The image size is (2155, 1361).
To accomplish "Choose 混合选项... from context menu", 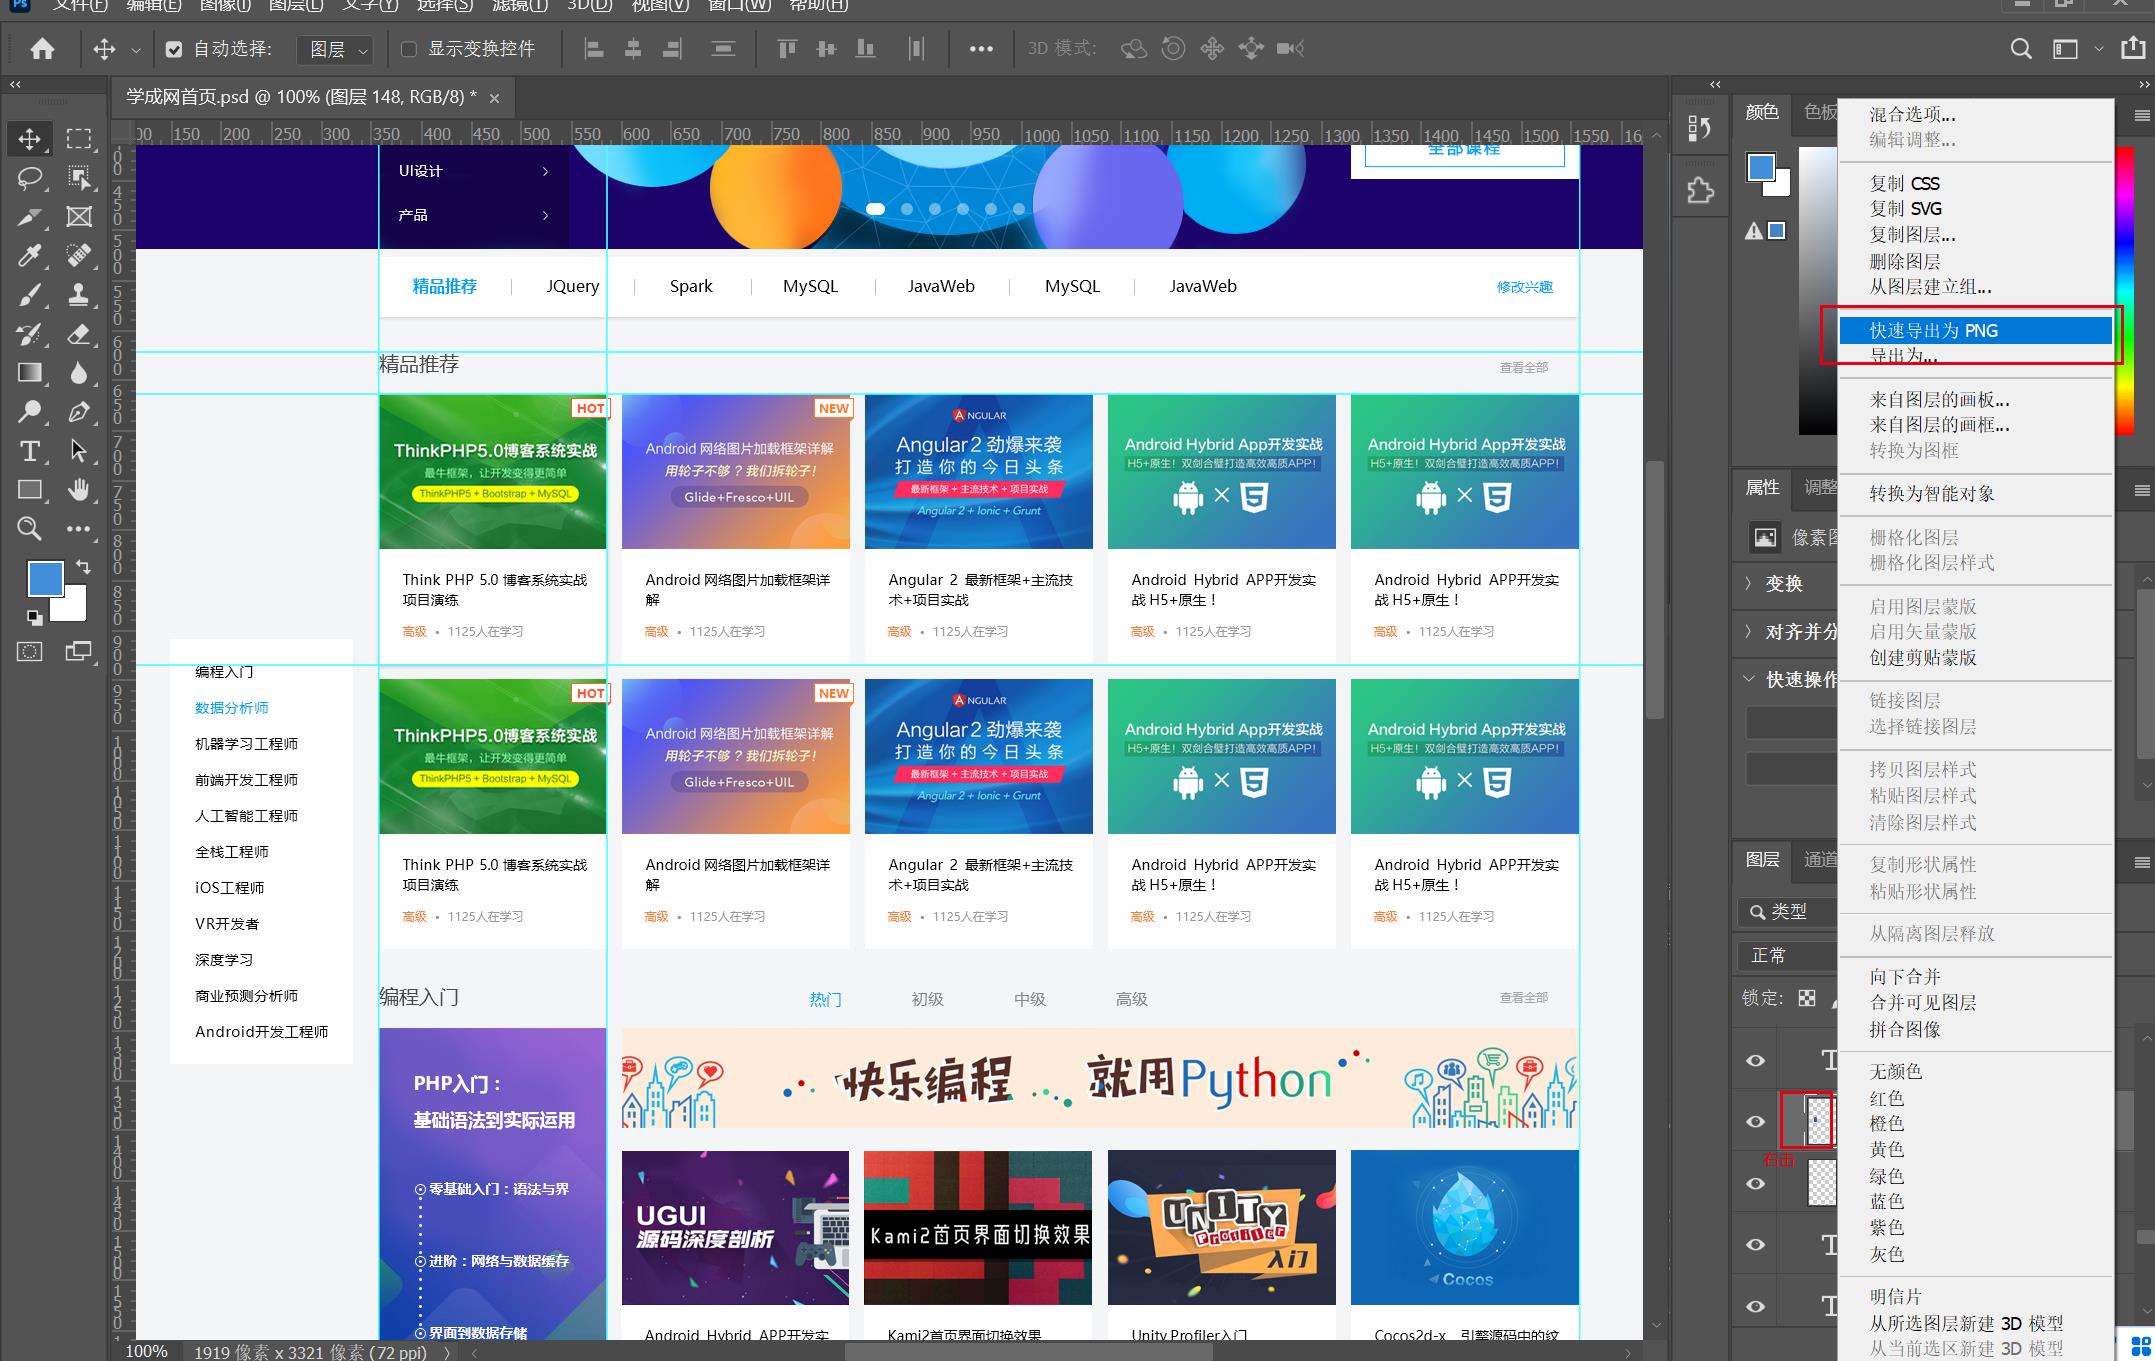I will (x=1975, y=114).
